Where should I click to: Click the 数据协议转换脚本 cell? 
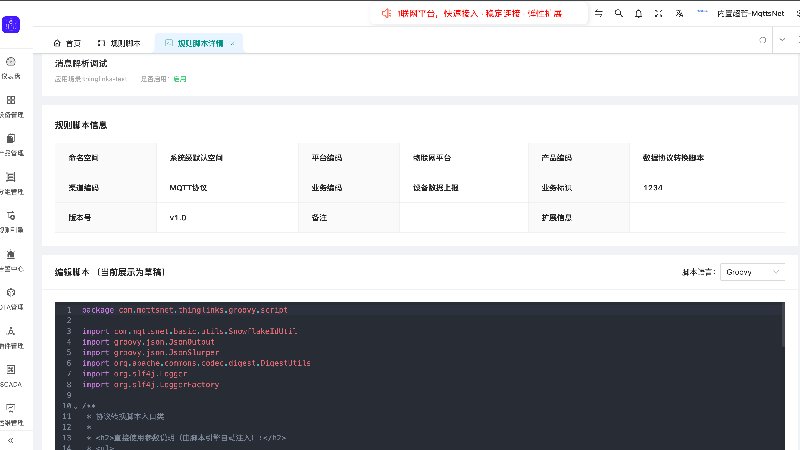[x=673, y=158]
